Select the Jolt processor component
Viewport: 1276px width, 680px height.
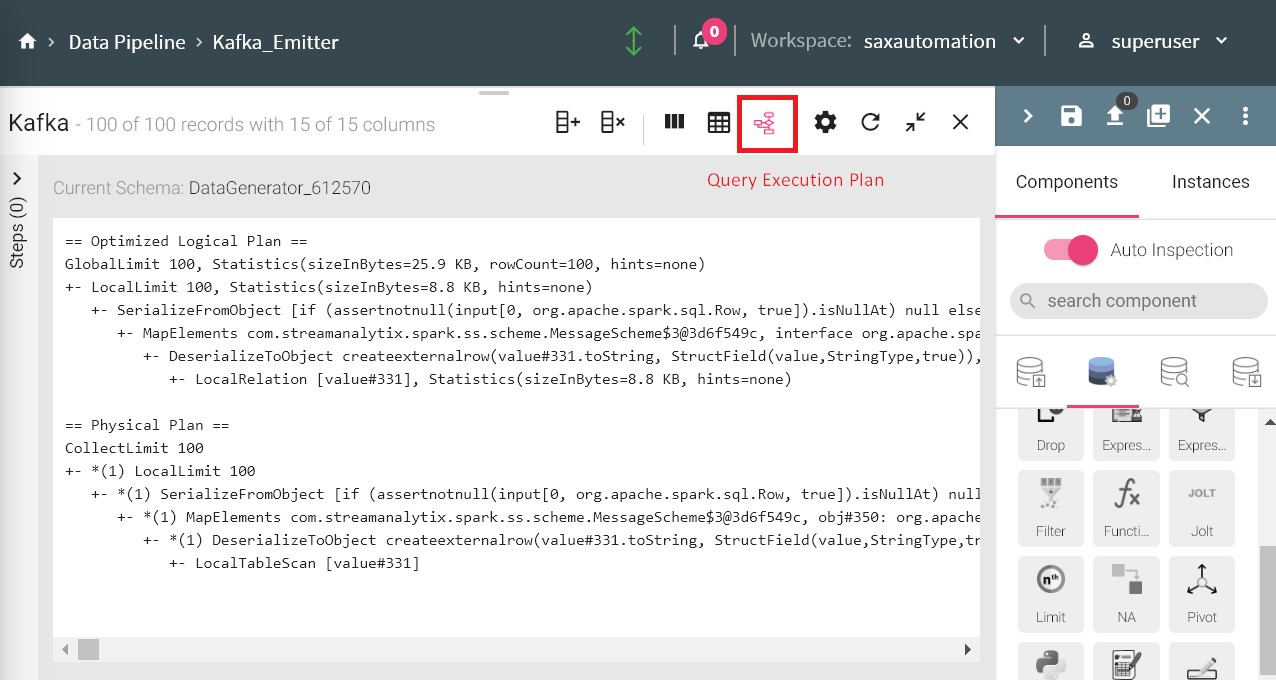click(x=1202, y=508)
